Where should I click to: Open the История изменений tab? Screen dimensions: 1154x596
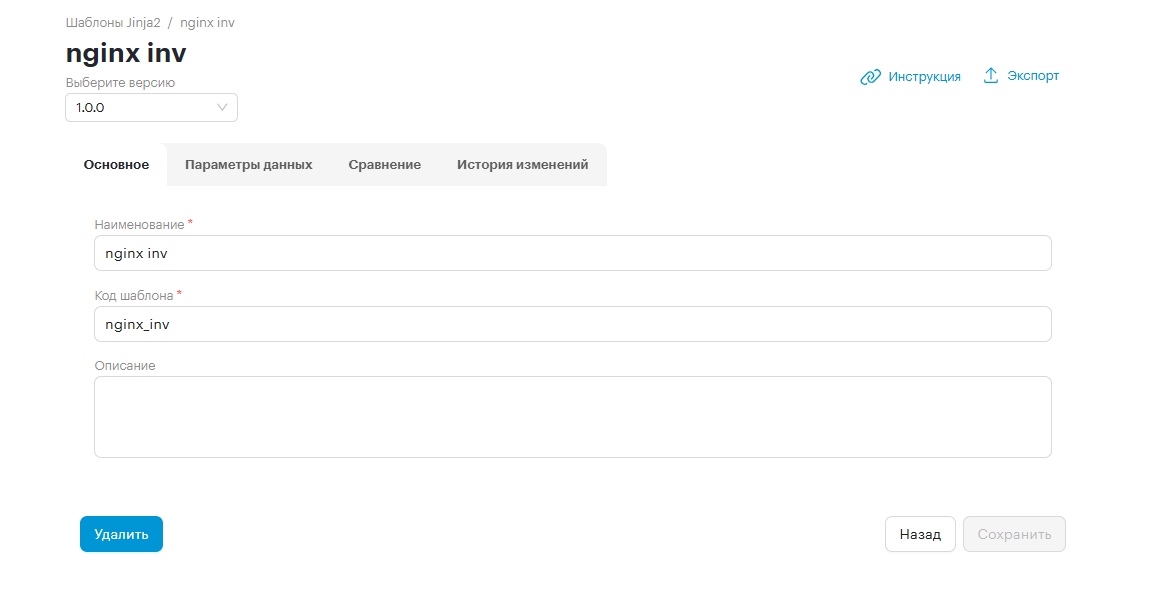pyautogui.click(x=523, y=165)
